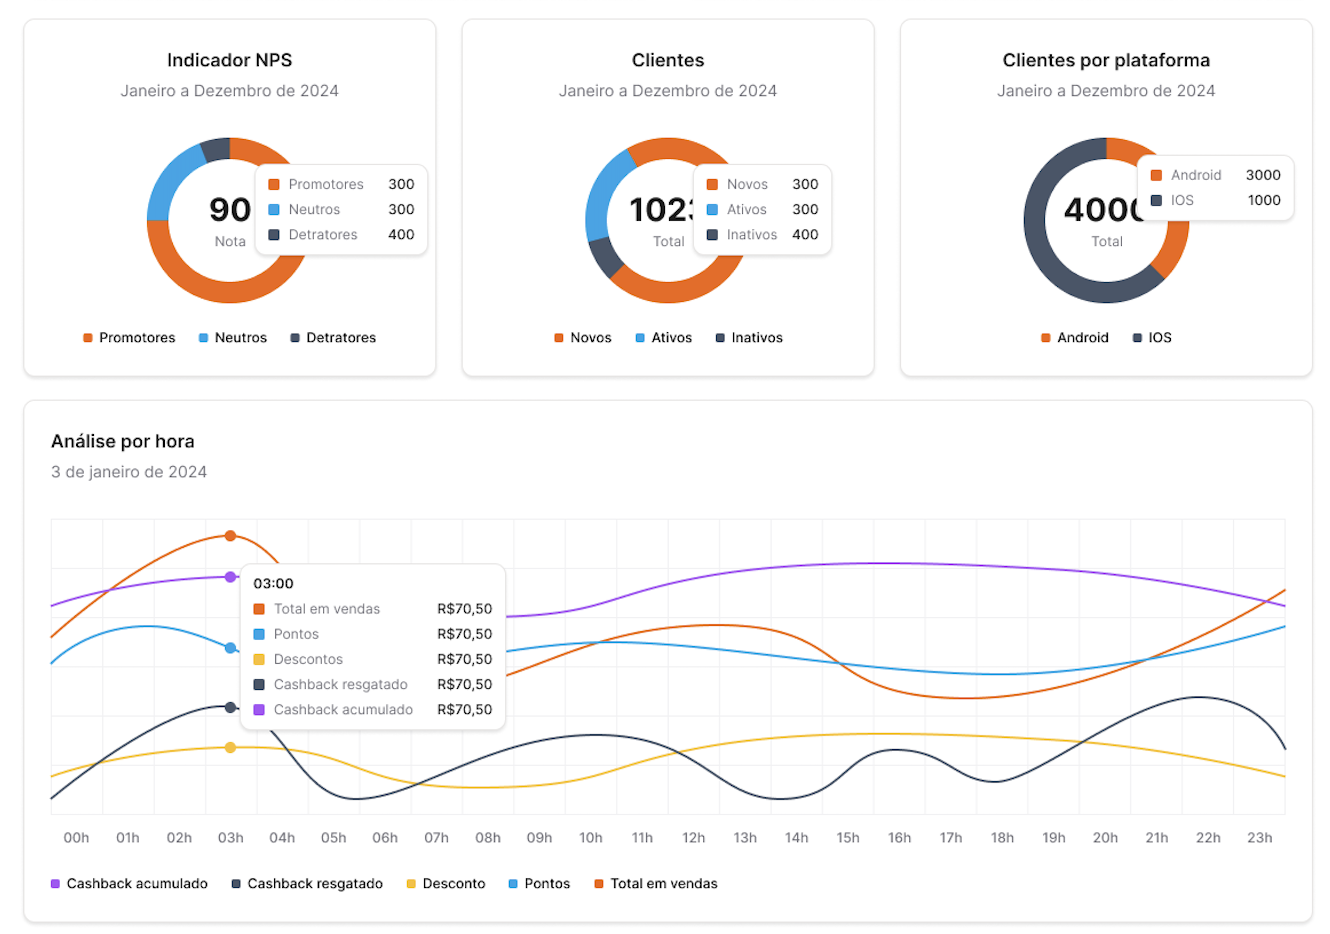
Task: Toggle Cashback resgatado in hourly chart legend
Action: tap(307, 884)
